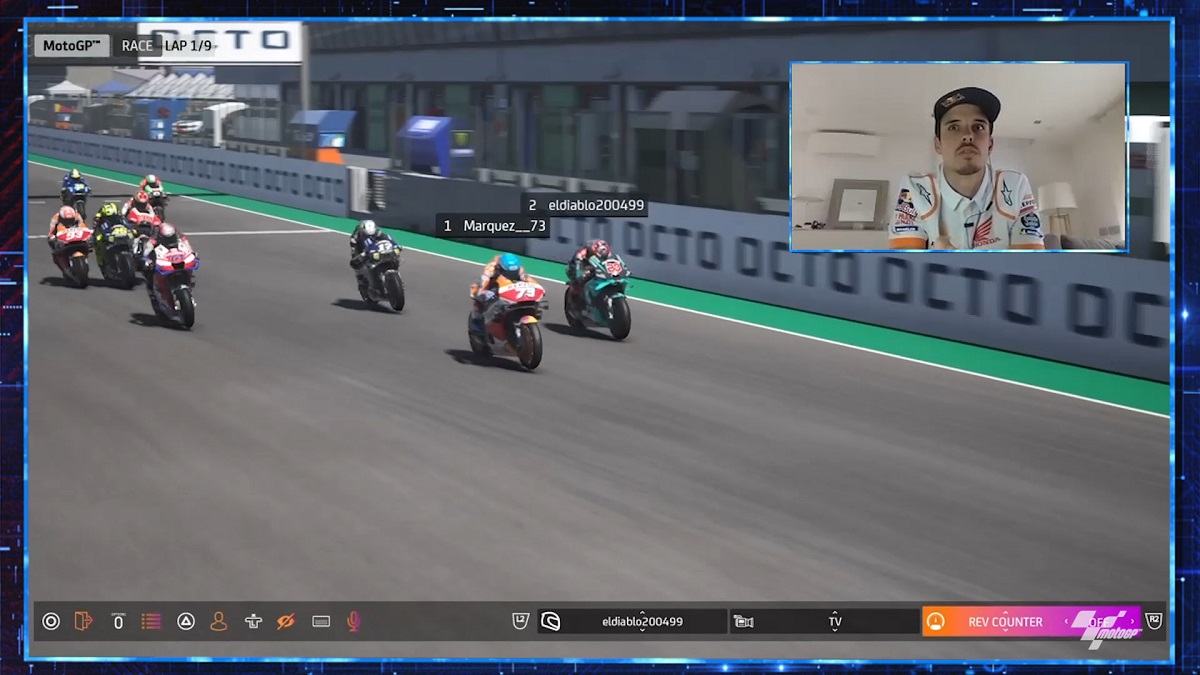Open the eldiablo200499 rider selector
The height and width of the screenshot is (675, 1200).
click(x=633, y=621)
